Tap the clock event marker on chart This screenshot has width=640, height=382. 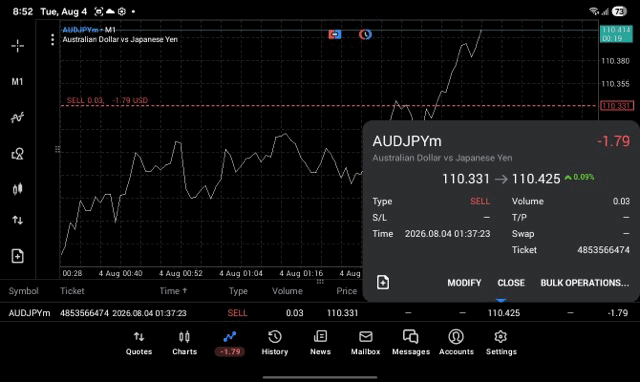pos(365,34)
